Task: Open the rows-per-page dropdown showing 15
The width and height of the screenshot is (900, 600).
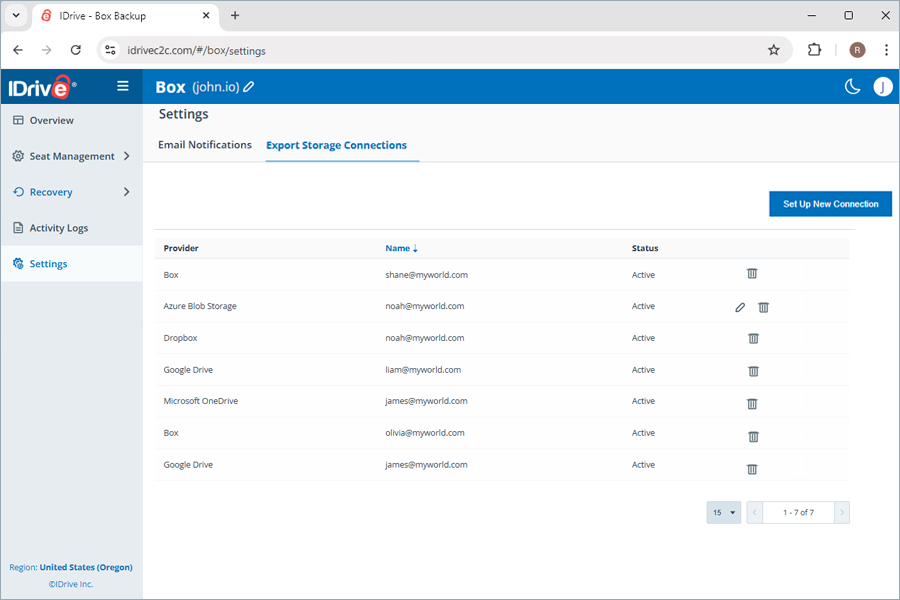Action: 723,512
